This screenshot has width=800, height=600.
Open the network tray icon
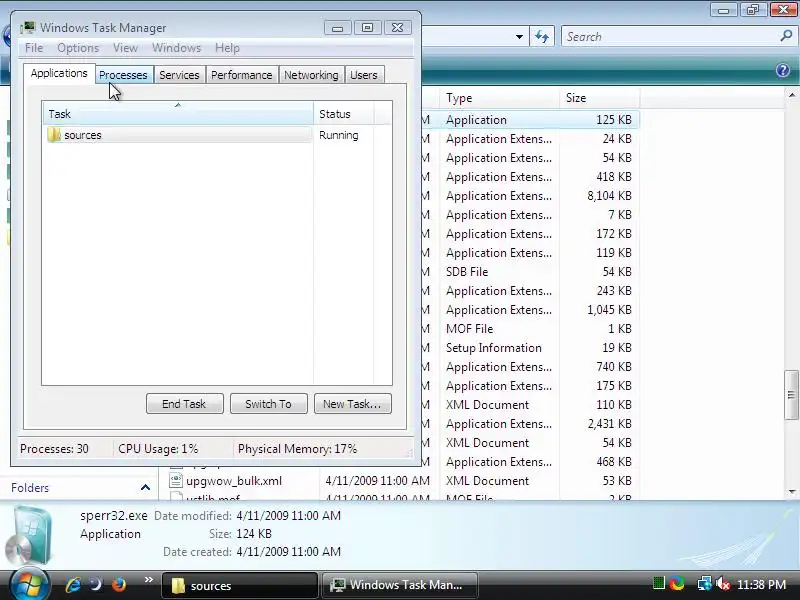tap(705, 584)
